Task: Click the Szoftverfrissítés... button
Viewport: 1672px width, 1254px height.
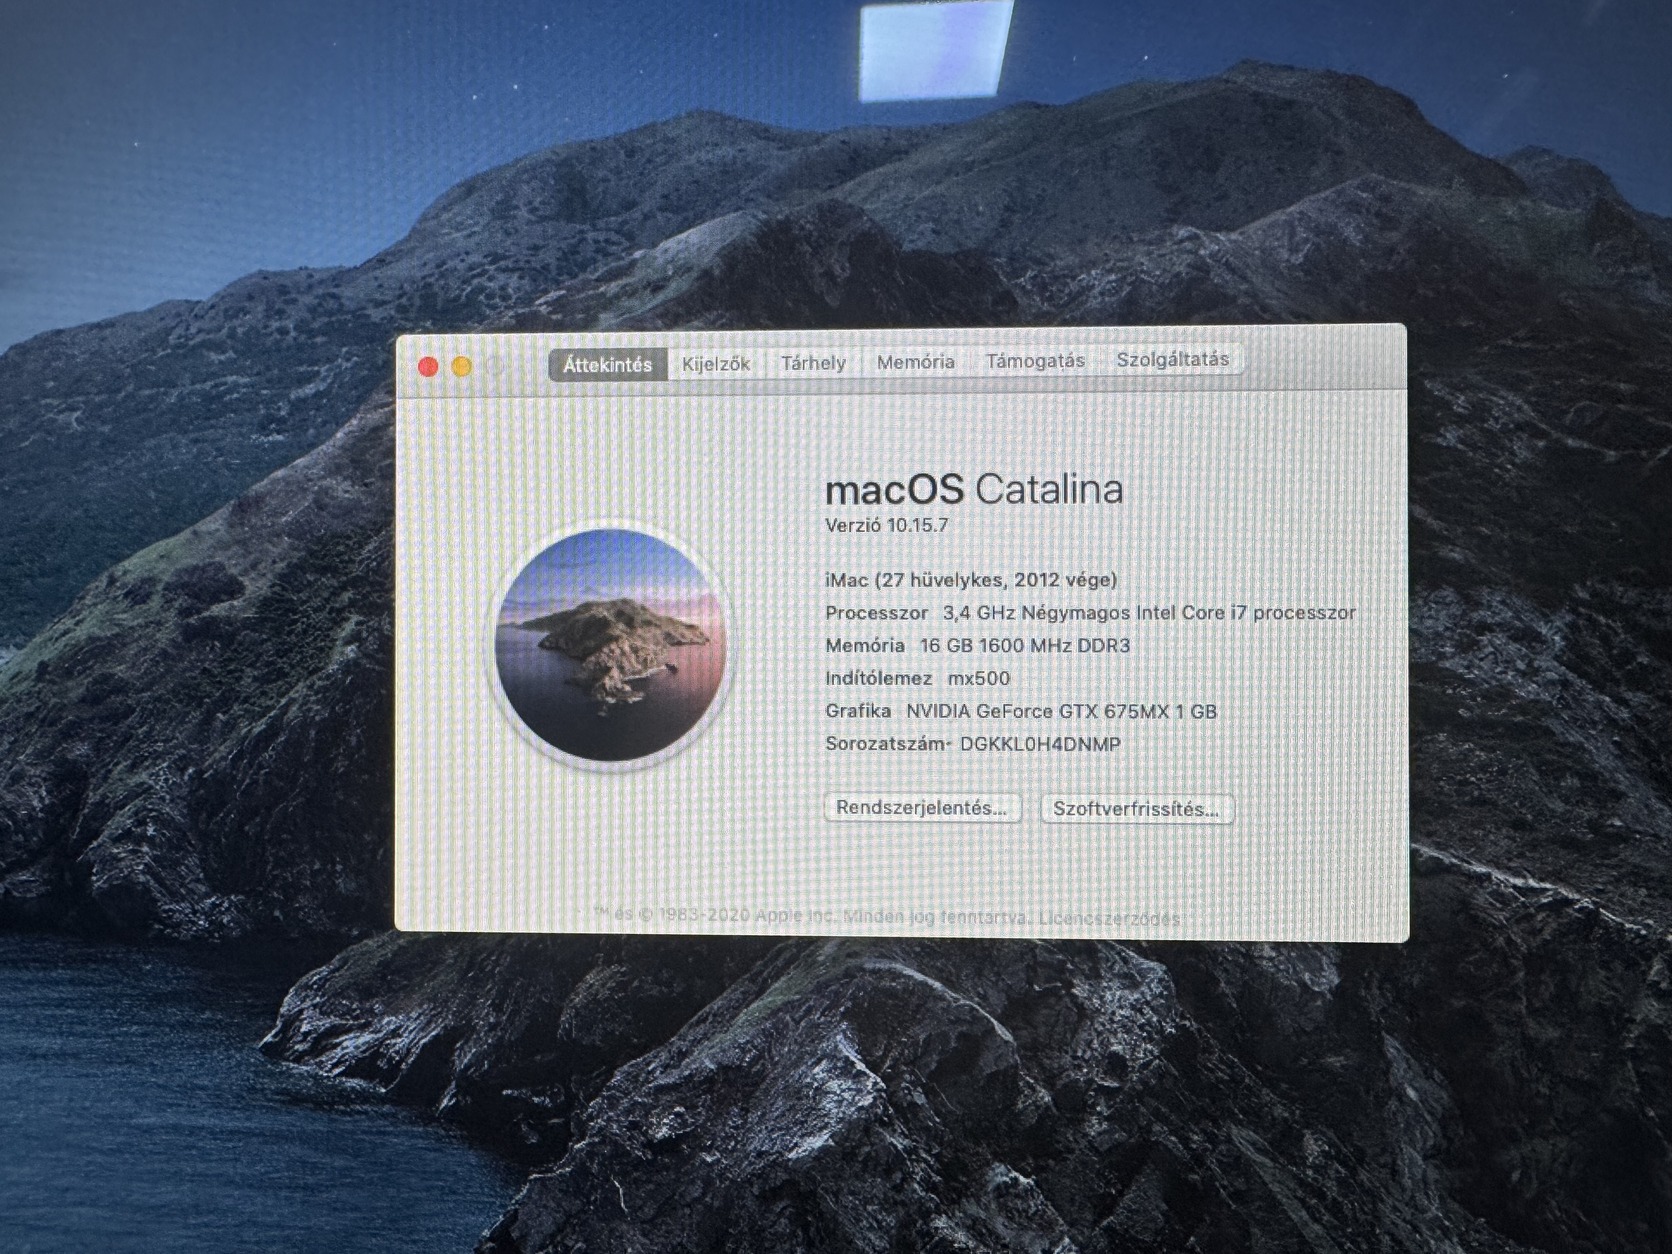Action: point(1136,809)
